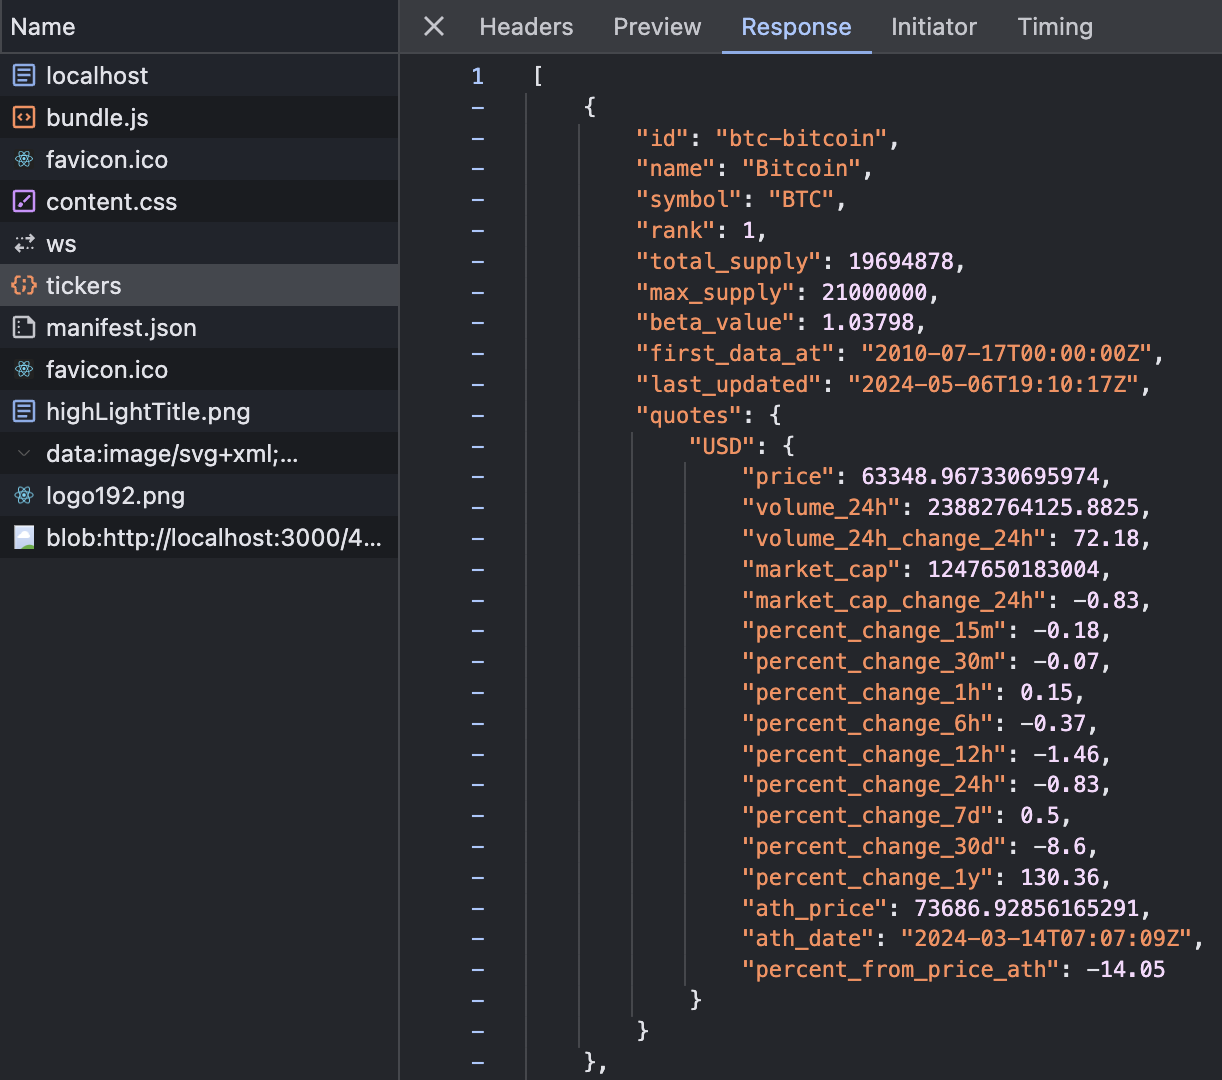The height and width of the screenshot is (1080, 1222).
Task: Click the React icon beside logo192.png
Action: [24, 495]
